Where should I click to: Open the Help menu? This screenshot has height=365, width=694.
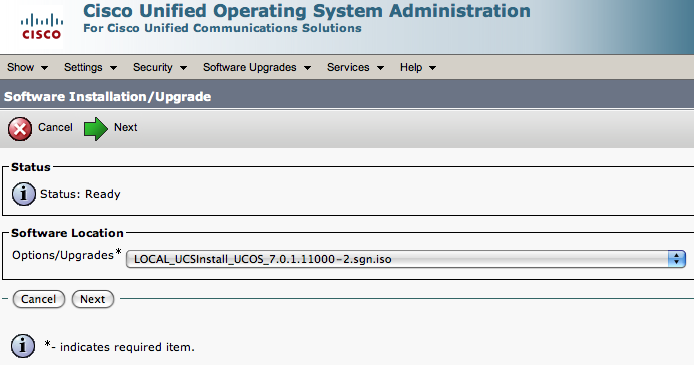[418, 67]
